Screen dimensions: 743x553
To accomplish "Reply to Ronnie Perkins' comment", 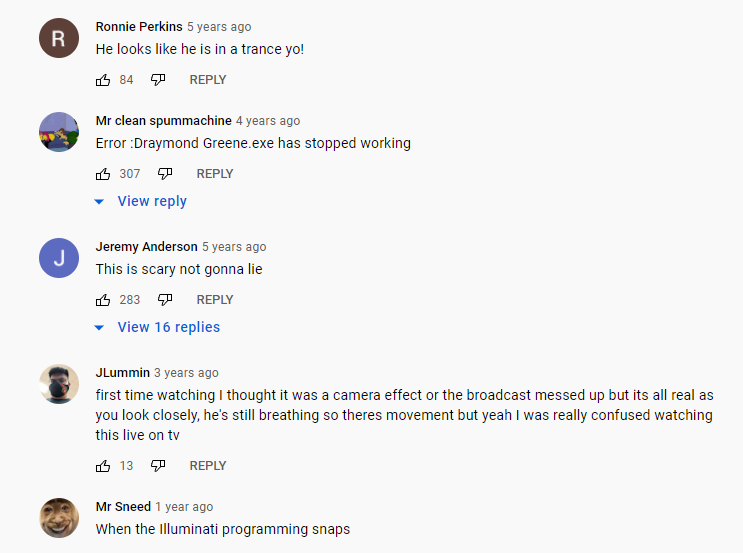I will point(208,80).
